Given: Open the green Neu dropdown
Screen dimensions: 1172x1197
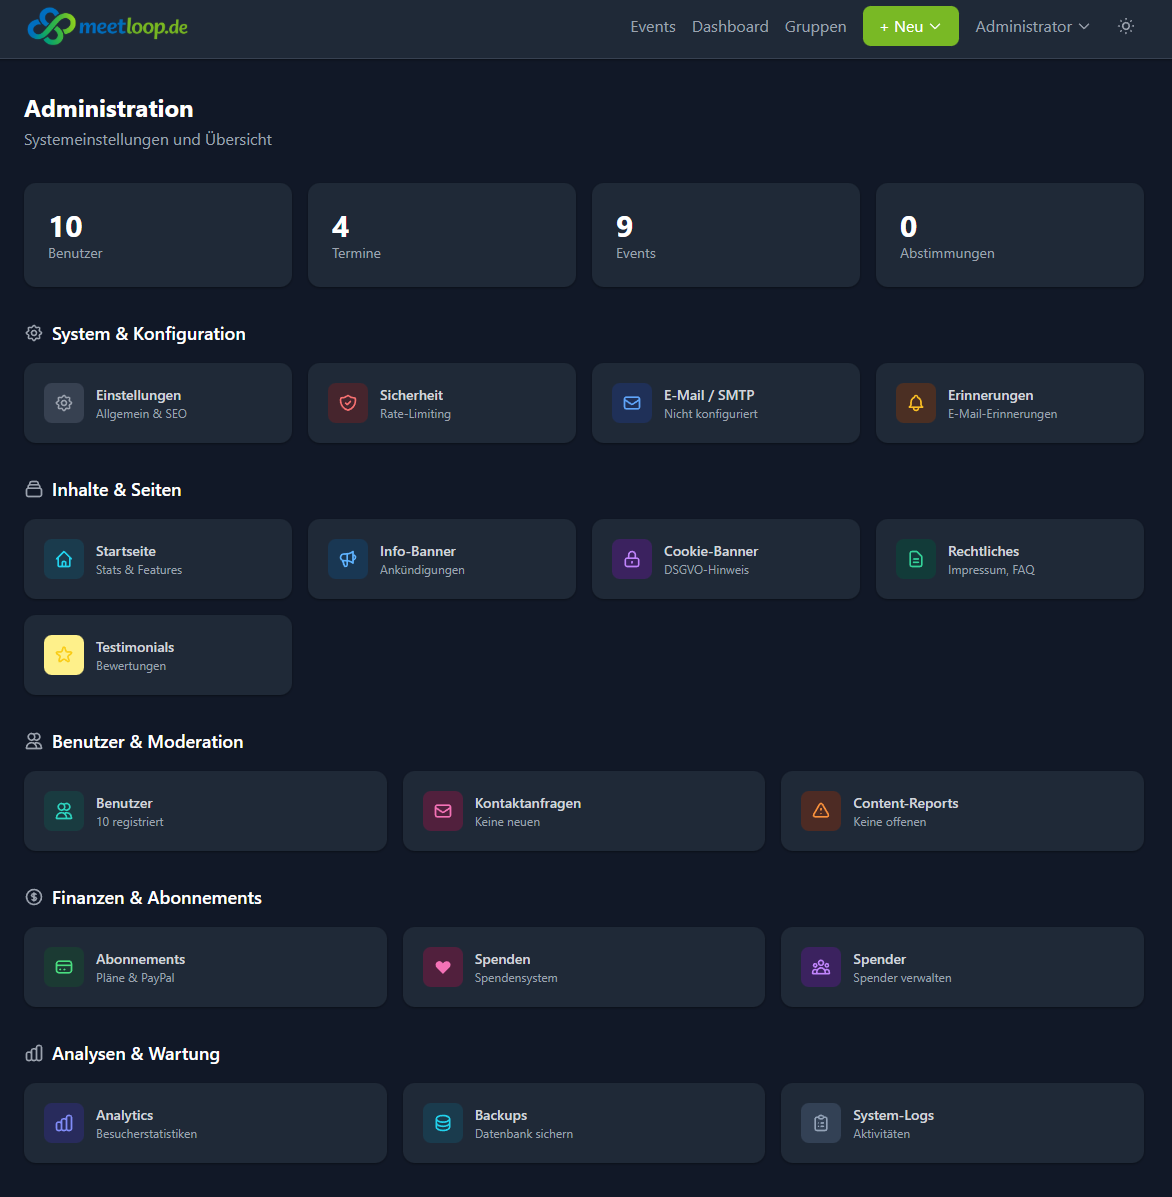Looking at the screenshot, I should pyautogui.click(x=910, y=27).
